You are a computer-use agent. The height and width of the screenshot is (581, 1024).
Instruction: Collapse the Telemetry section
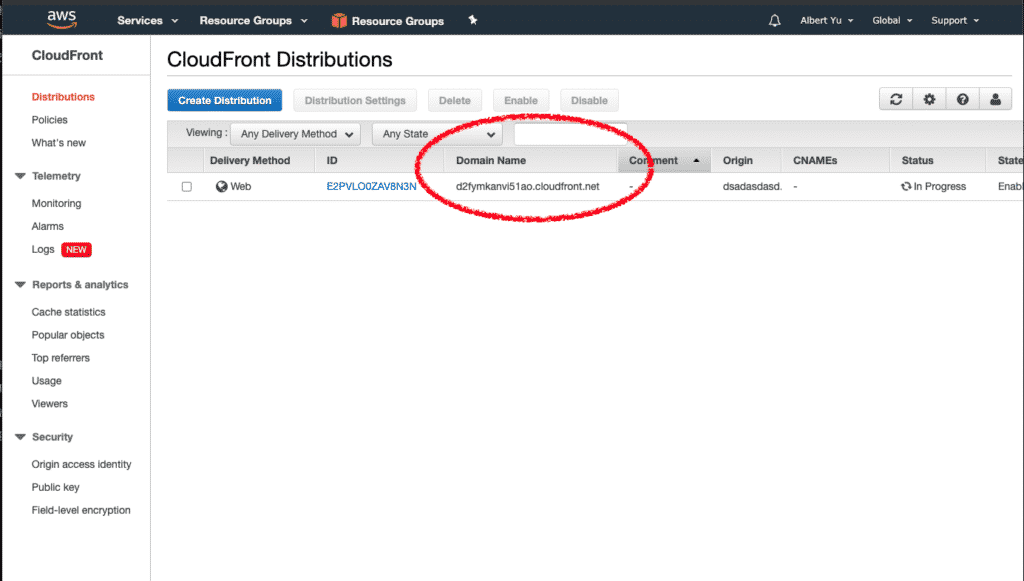tap(20, 176)
